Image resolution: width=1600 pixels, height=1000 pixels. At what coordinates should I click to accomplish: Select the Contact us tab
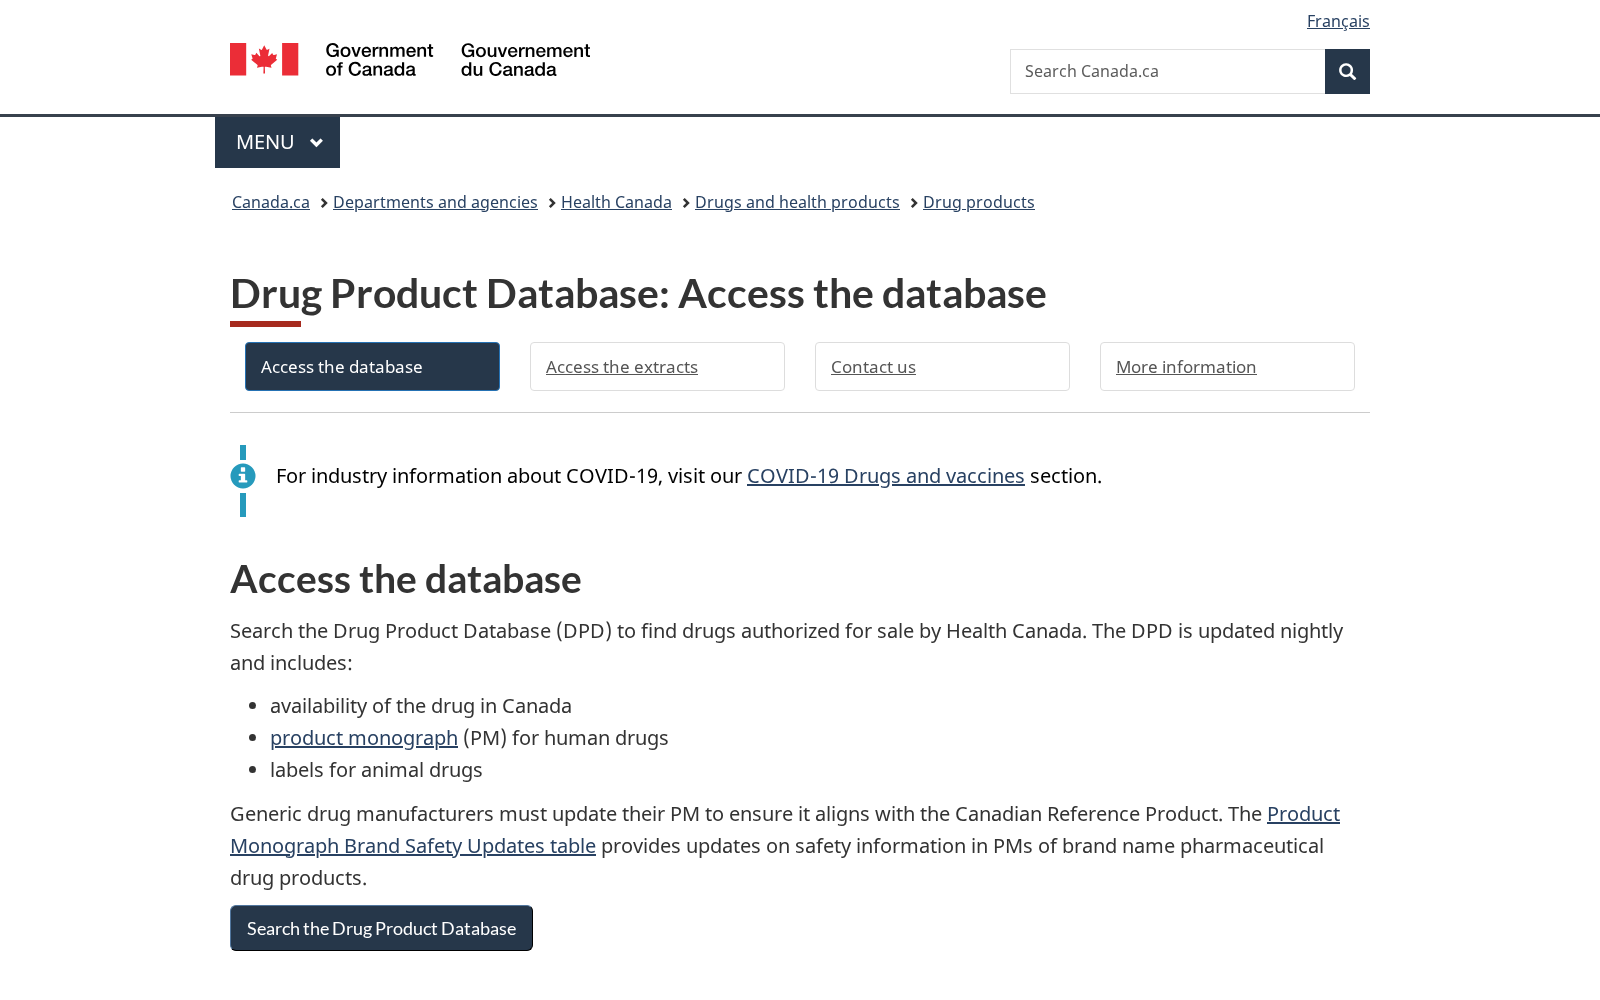click(x=942, y=367)
